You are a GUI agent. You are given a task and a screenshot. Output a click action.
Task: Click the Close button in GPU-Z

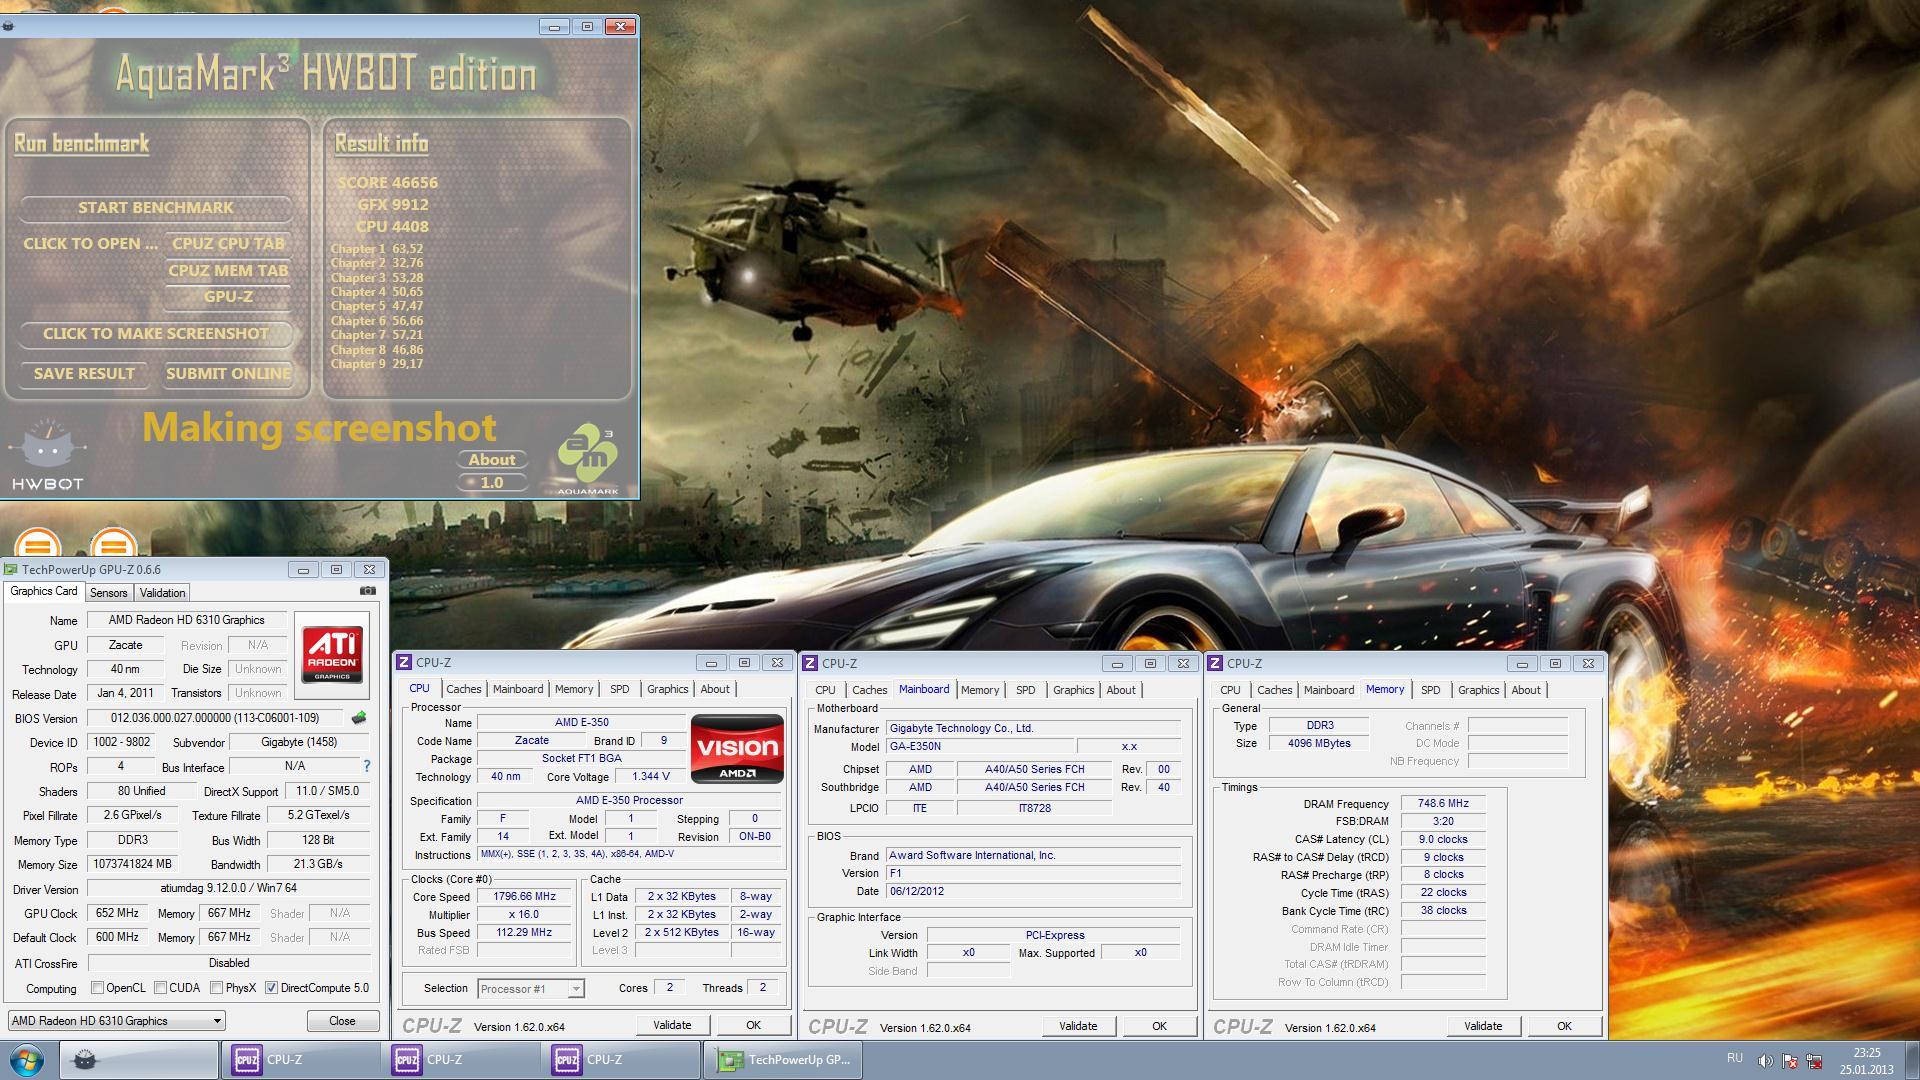click(342, 1021)
